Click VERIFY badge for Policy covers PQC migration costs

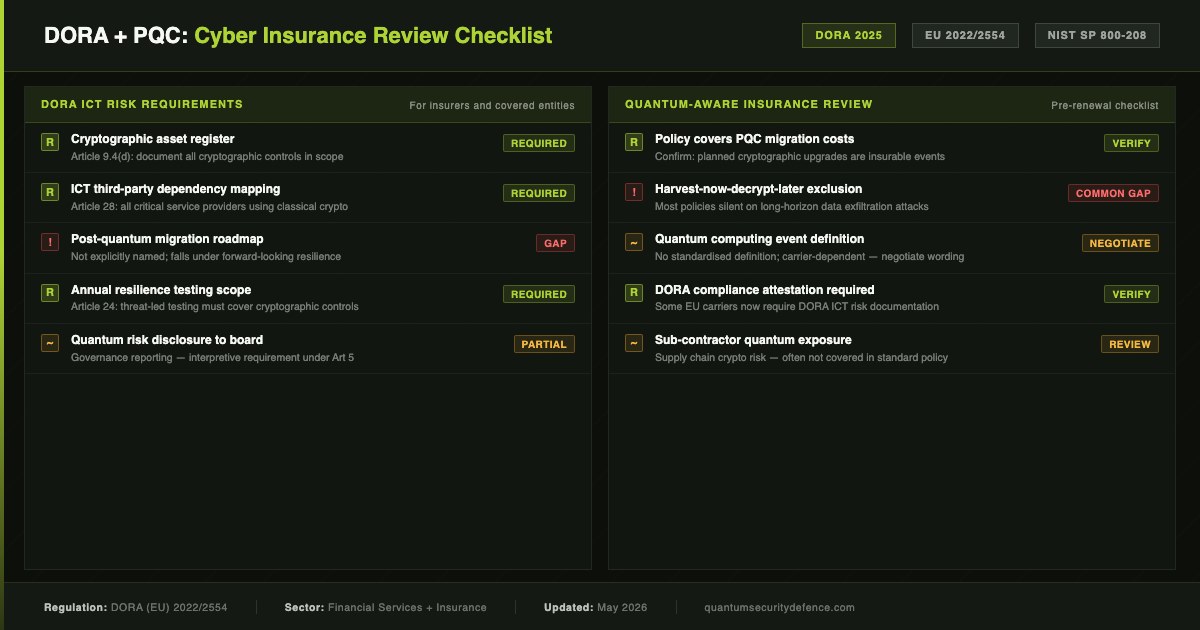1131,143
